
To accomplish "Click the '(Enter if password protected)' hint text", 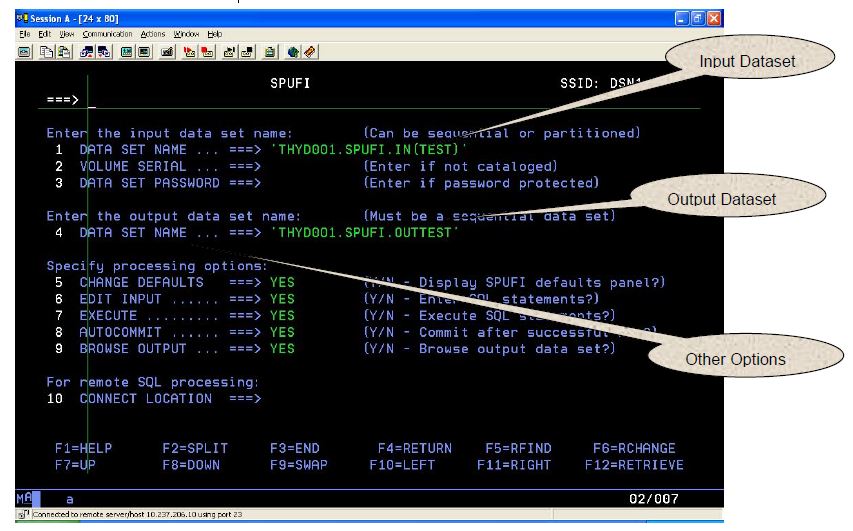I will [x=481, y=183].
